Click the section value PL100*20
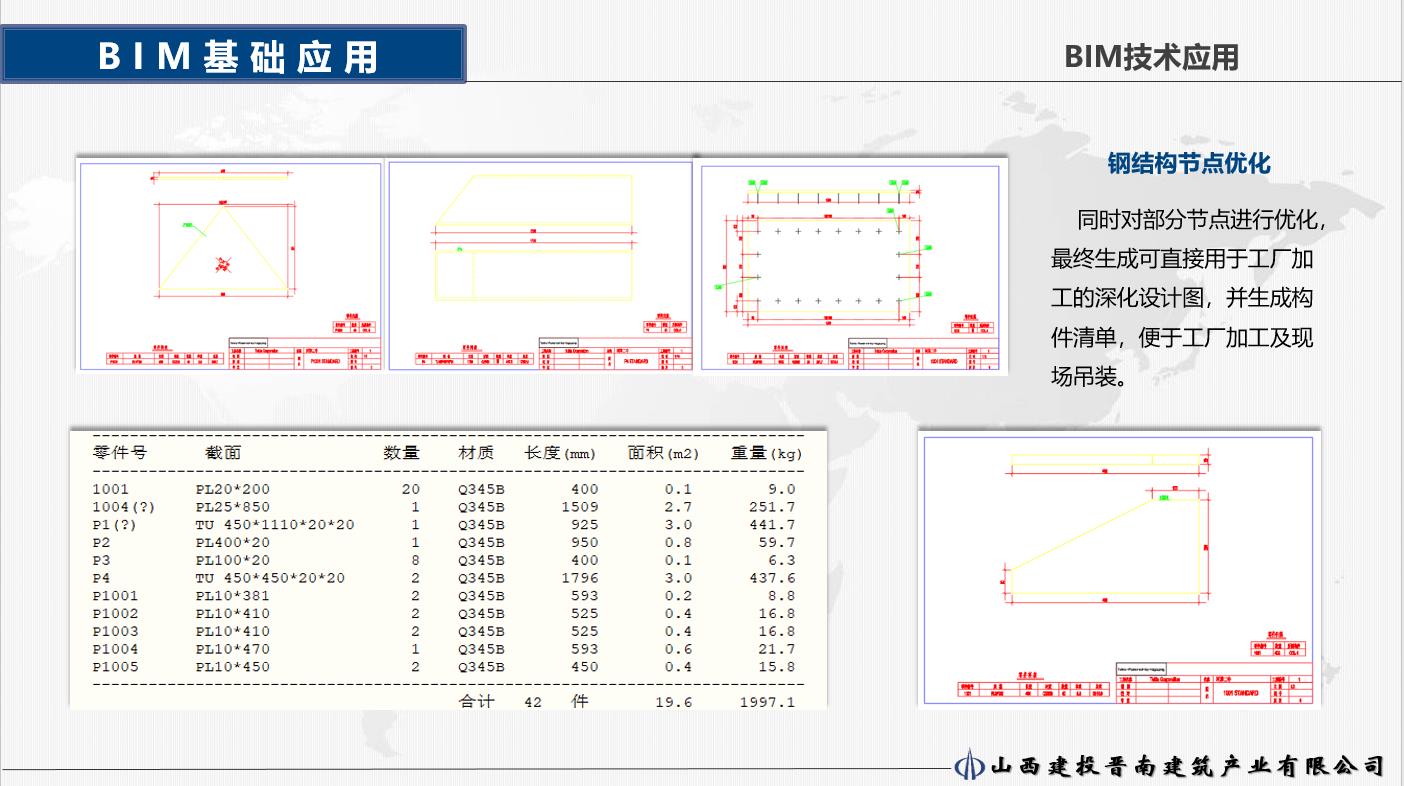1404x786 pixels. point(232,560)
